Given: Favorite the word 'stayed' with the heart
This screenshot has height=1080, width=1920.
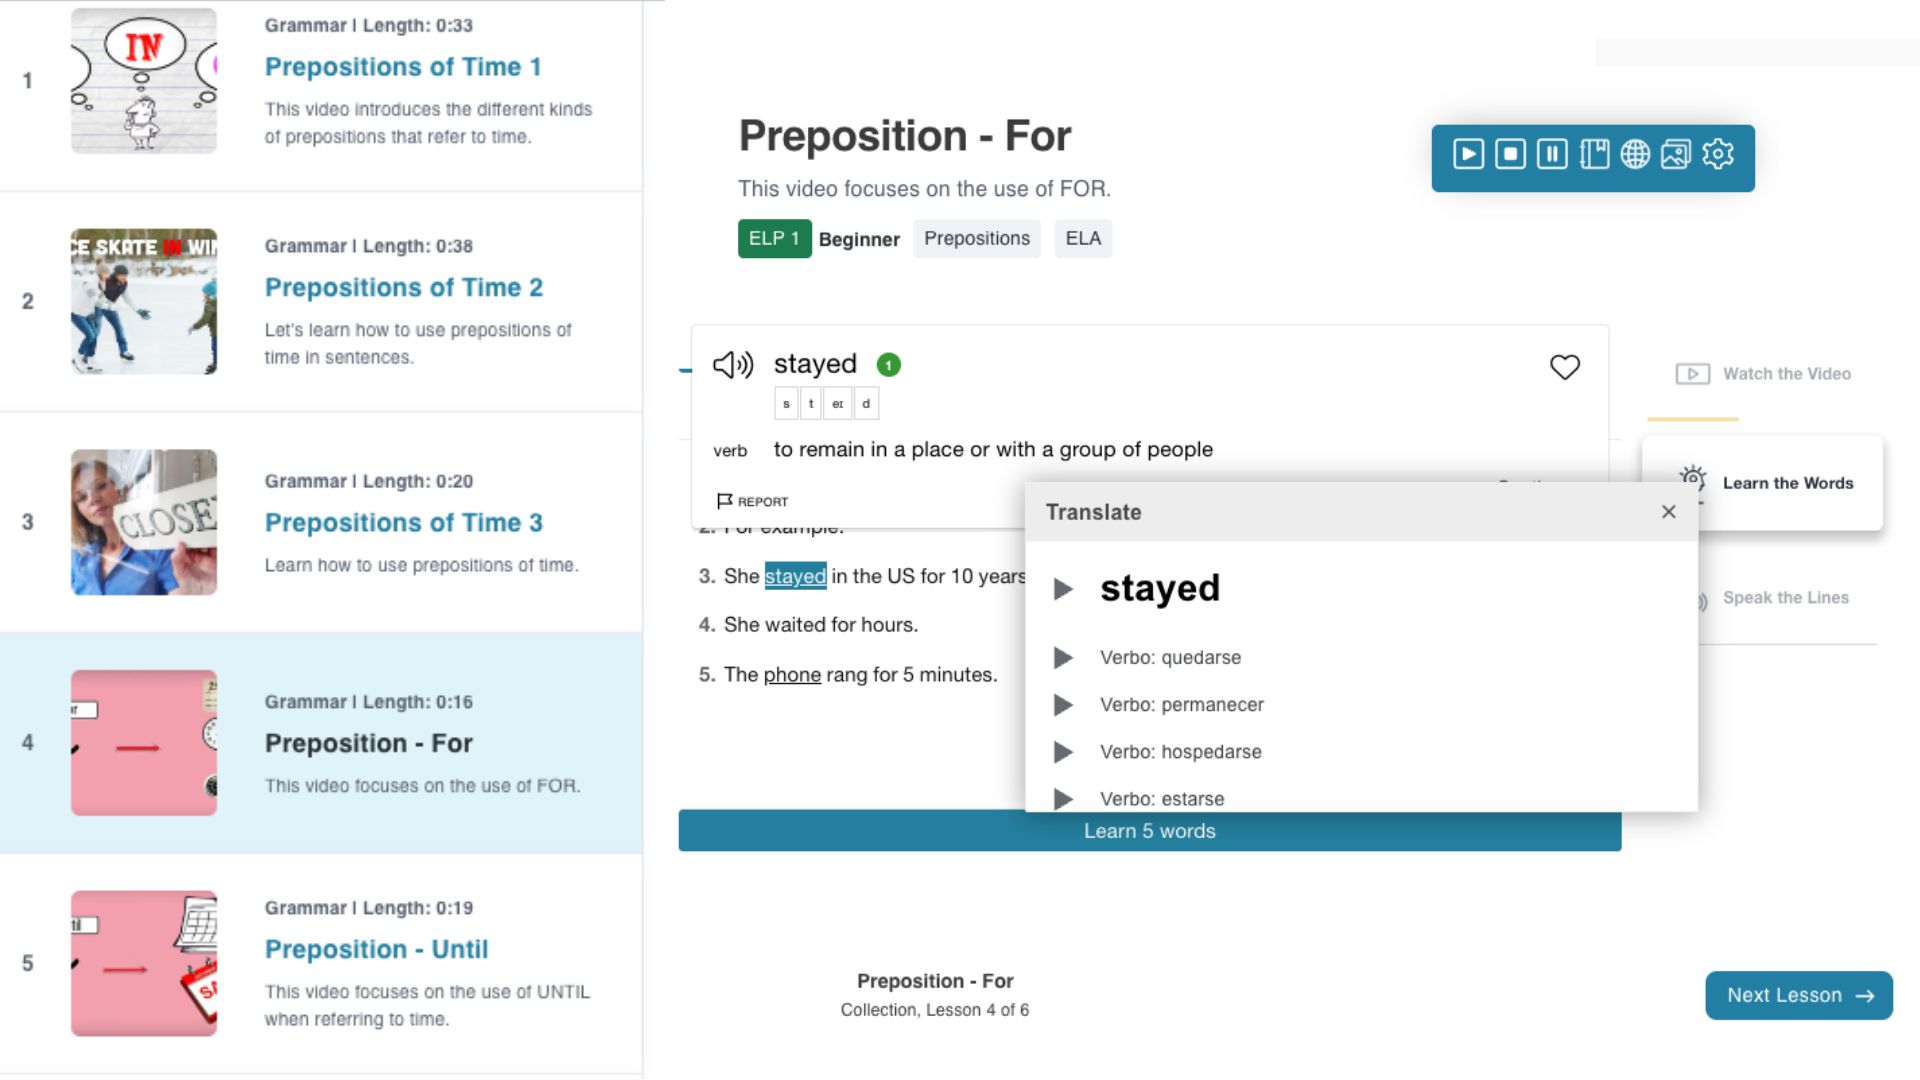Looking at the screenshot, I should pyautogui.click(x=1564, y=367).
